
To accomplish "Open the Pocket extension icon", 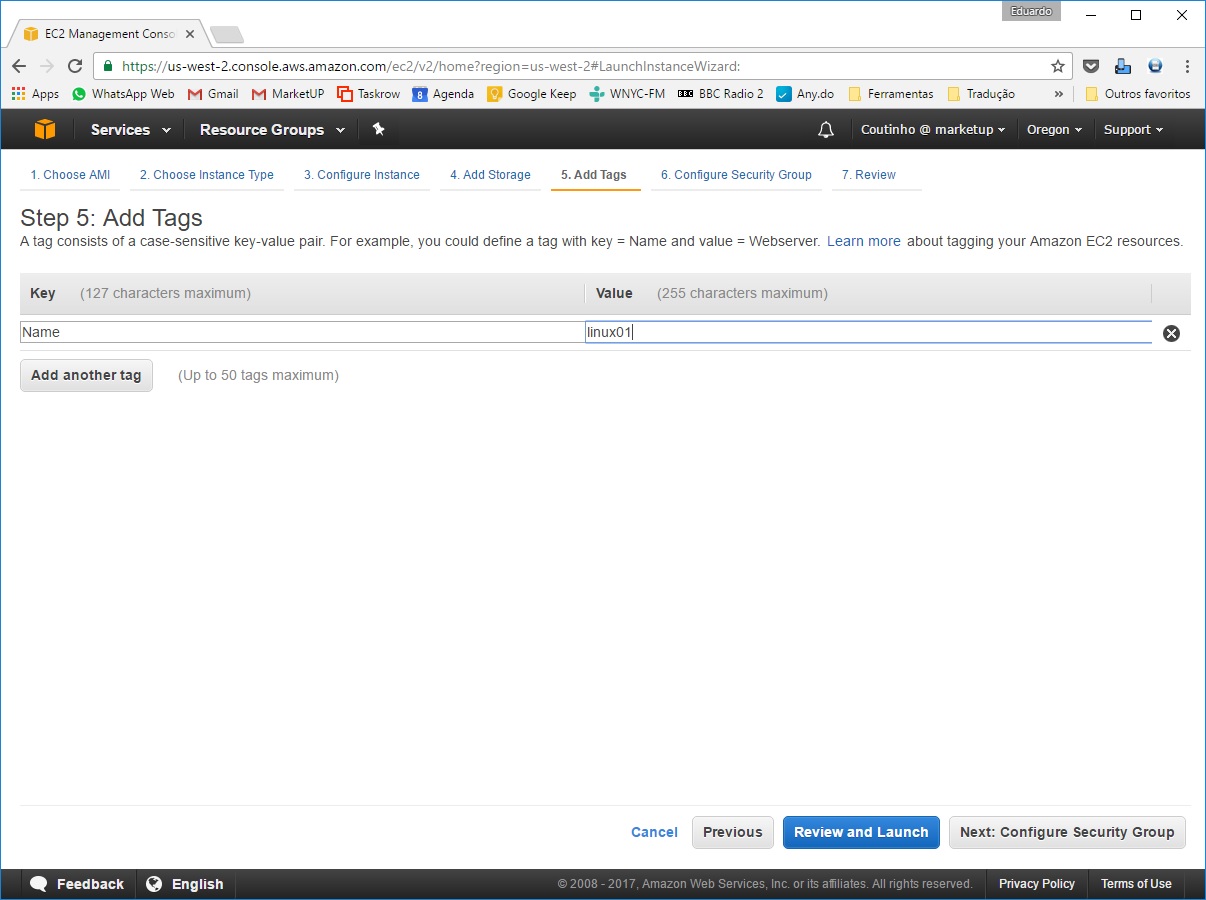I will tap(1091, 66).
